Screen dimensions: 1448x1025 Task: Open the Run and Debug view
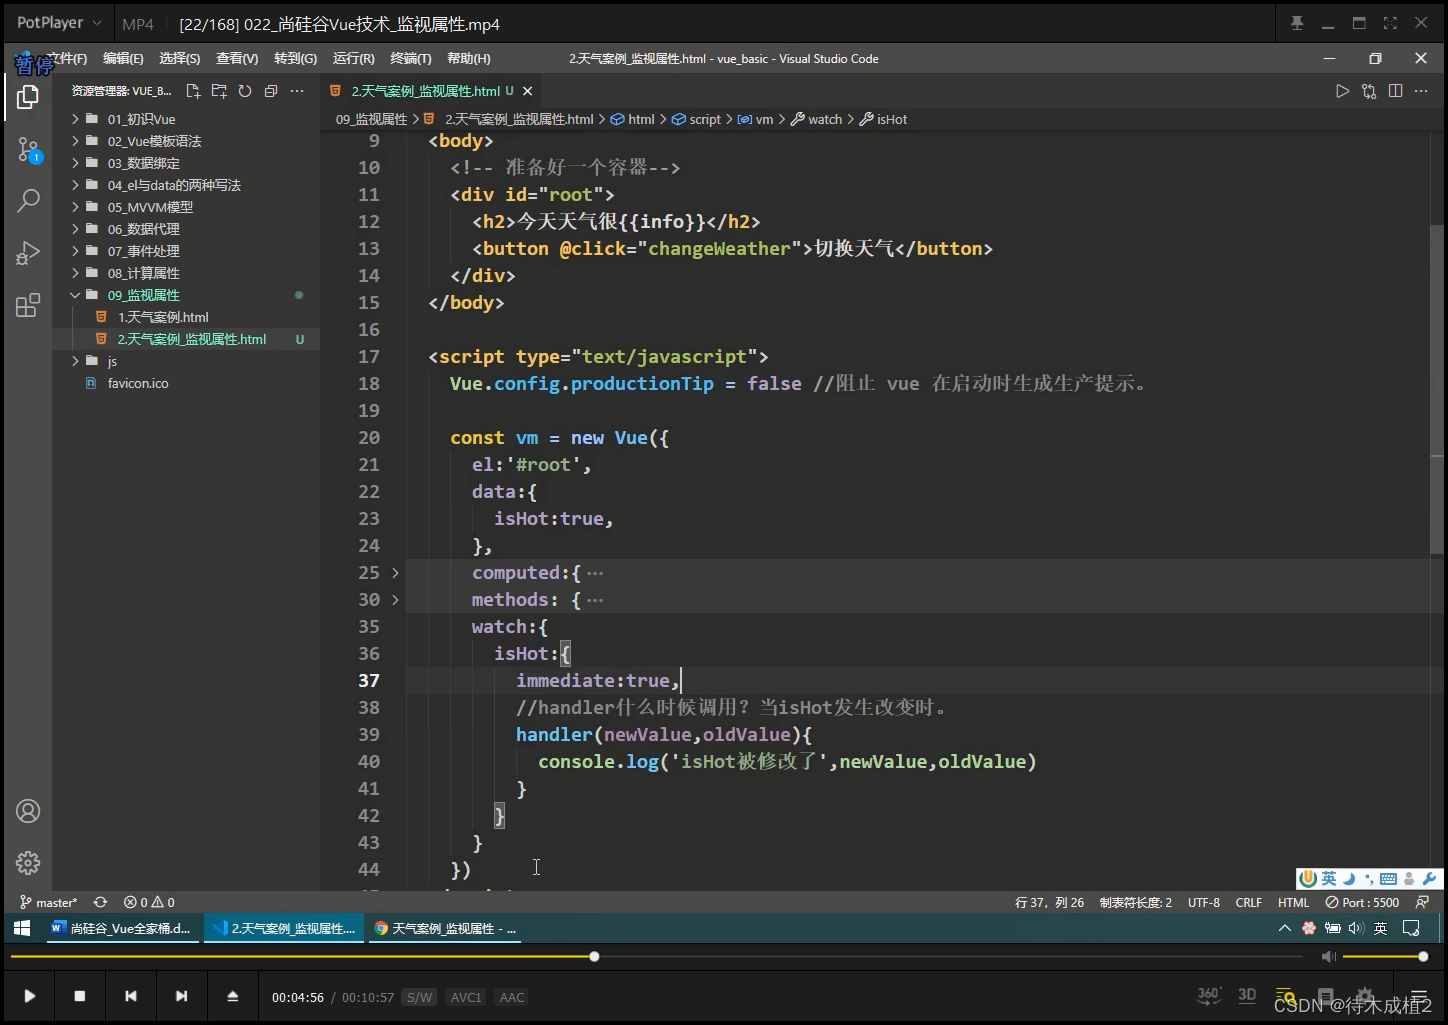28,253
